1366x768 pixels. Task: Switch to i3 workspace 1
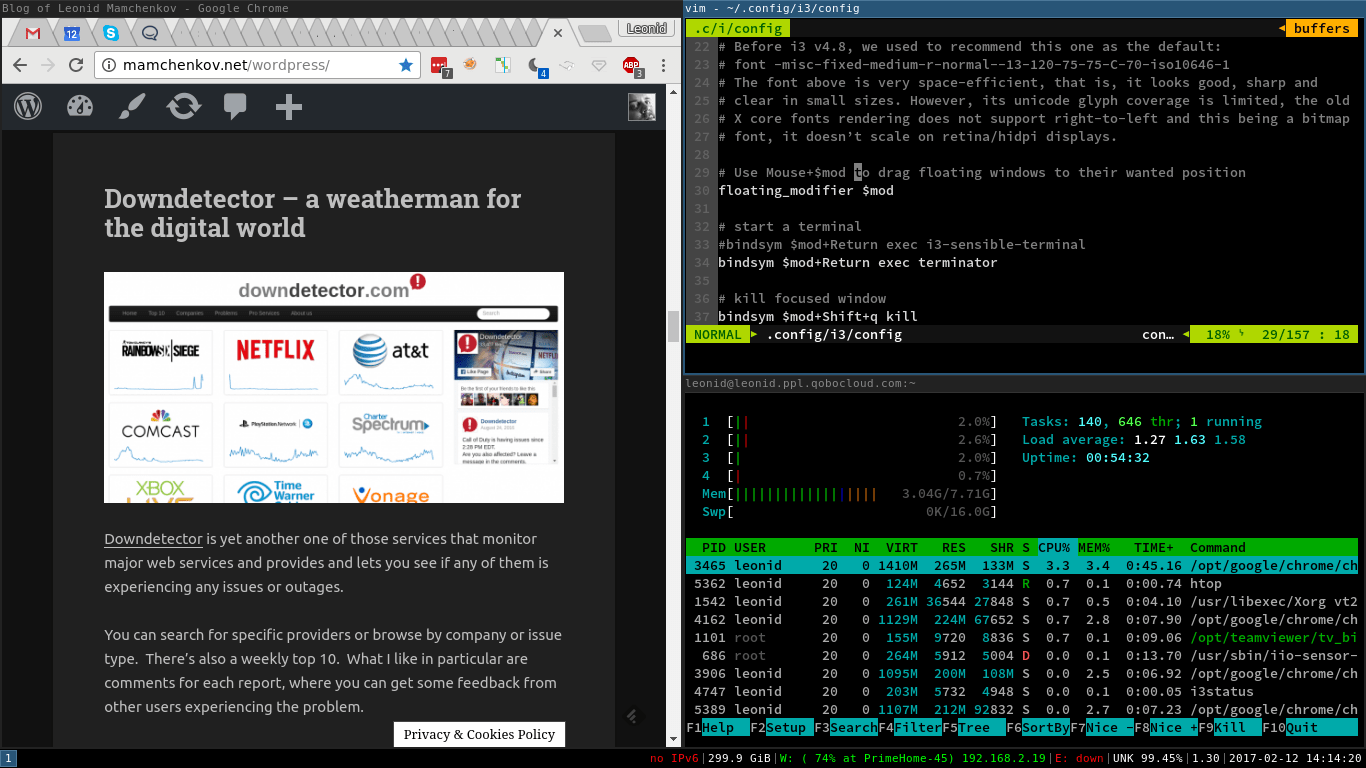click(x=8, y=758)
